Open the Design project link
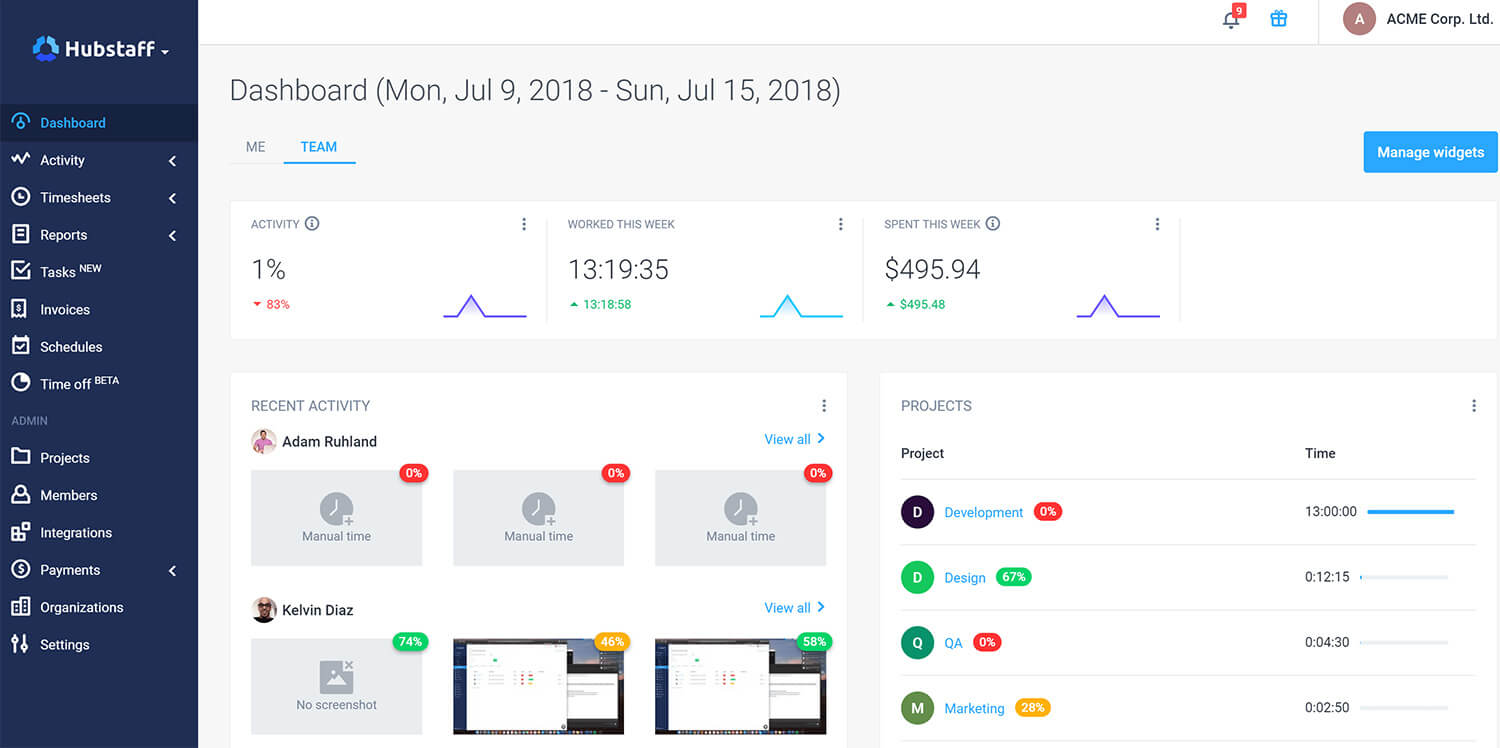 [x=965, y=577]
